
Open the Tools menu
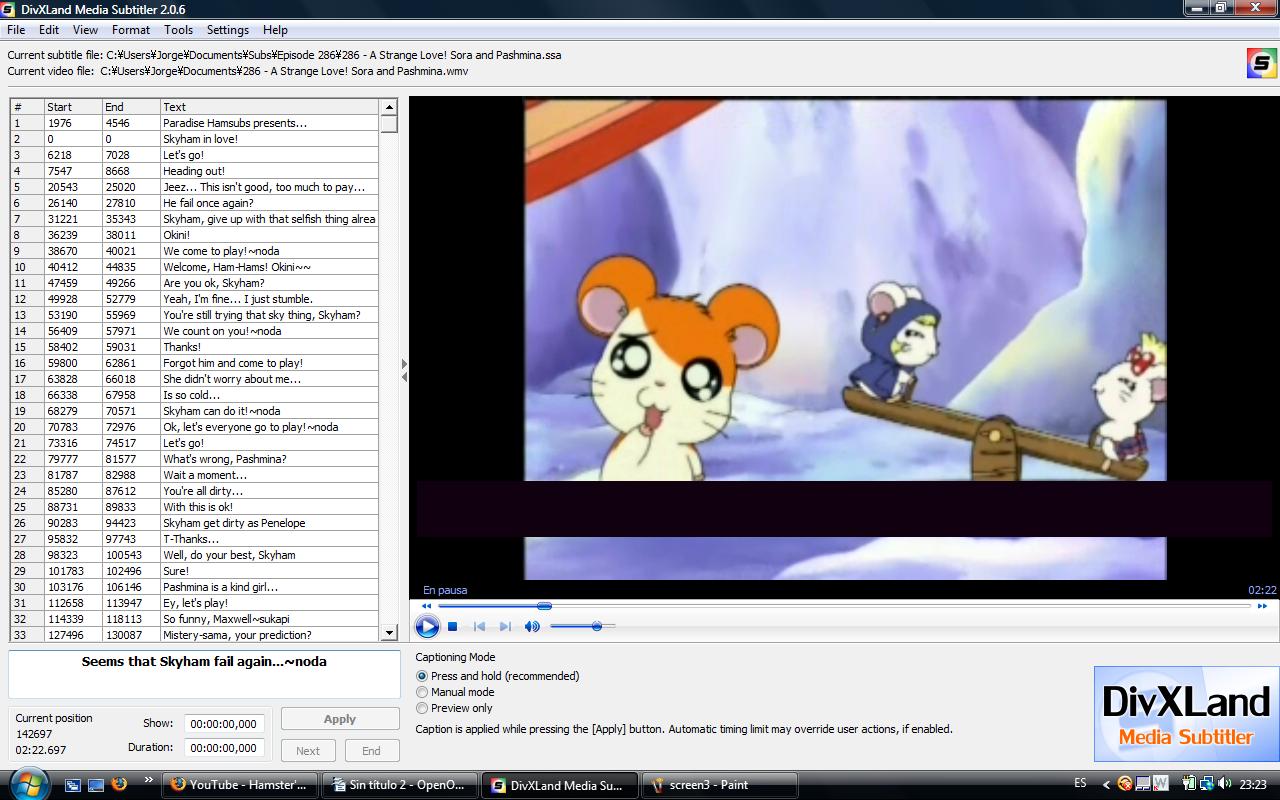[178, 30]
